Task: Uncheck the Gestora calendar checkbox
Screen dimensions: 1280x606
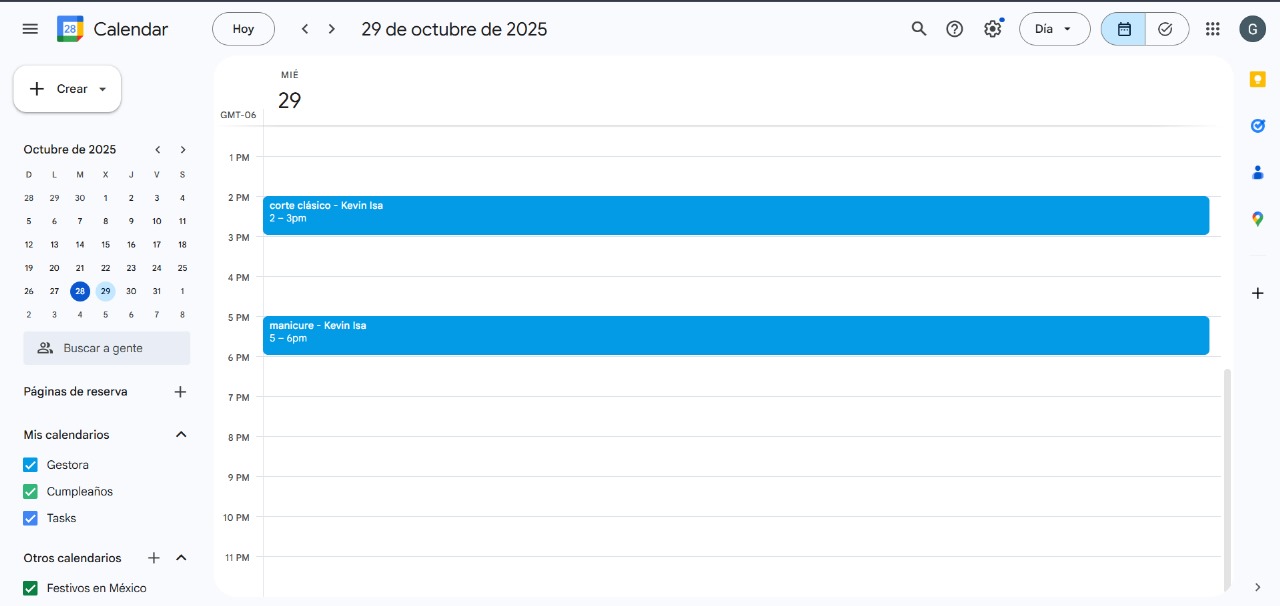Action: coord(30,465)
